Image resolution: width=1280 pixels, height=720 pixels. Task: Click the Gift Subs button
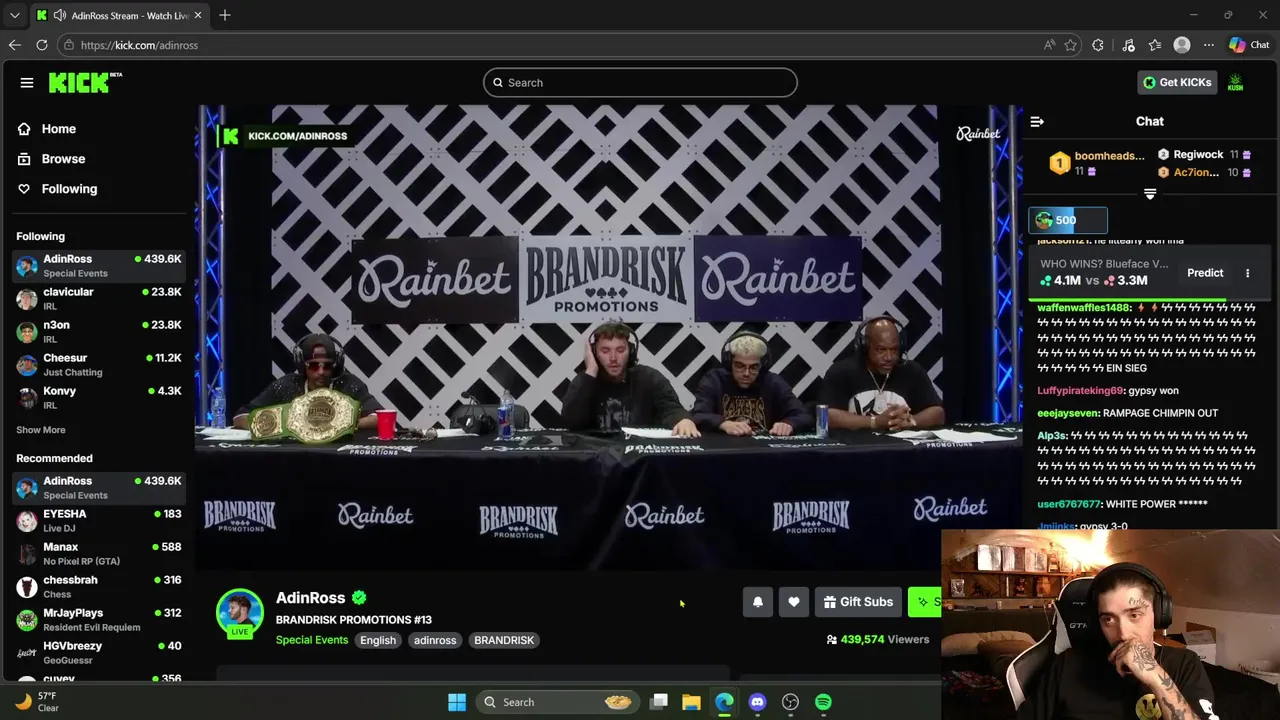coord(858,602)
